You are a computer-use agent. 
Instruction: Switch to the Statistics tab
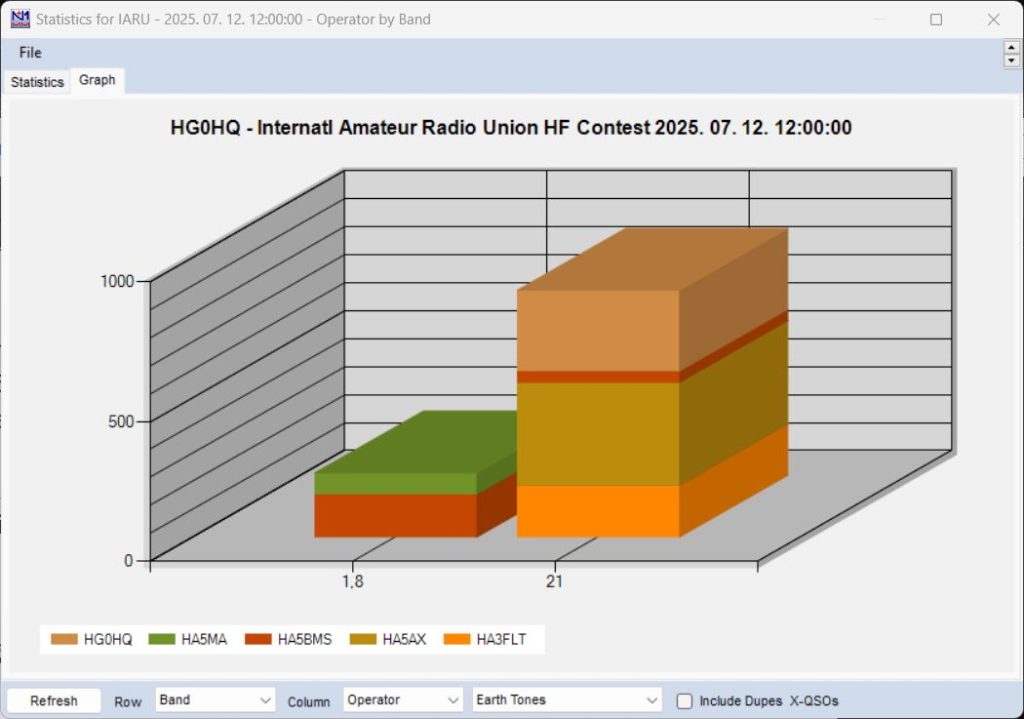coord(37,82)
